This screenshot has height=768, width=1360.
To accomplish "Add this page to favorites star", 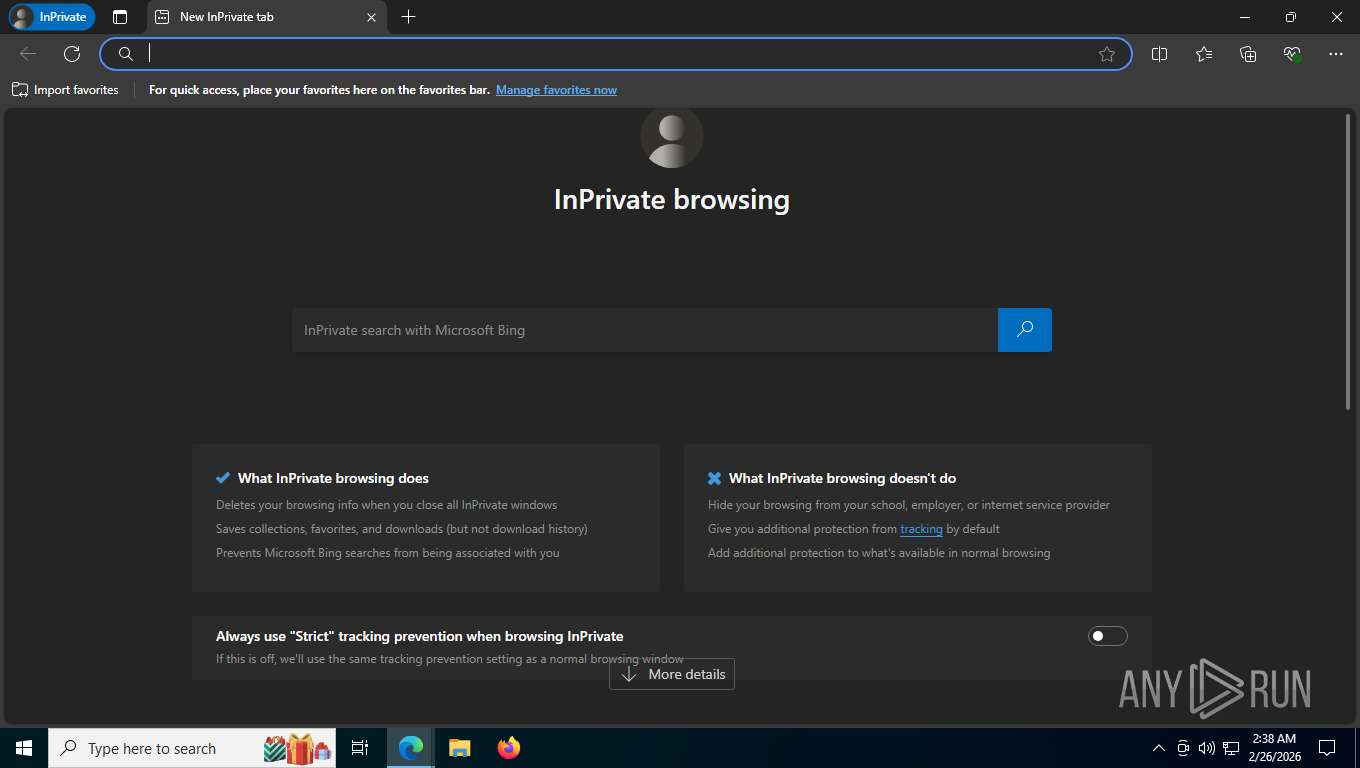I will point(1107,54).
